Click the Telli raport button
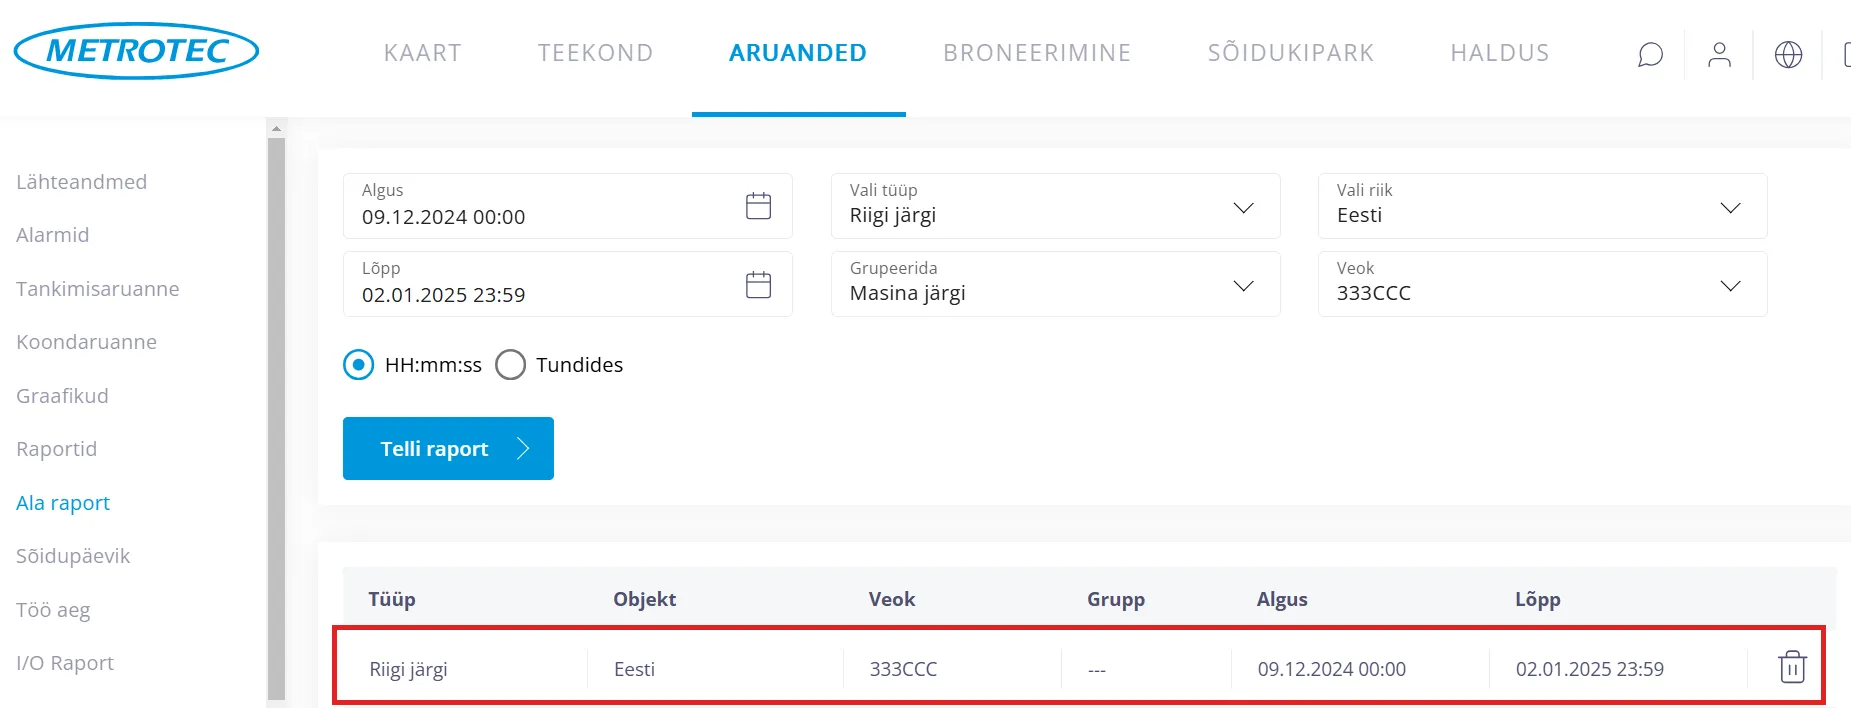The height and width of the screenshot is (708, 1851). point(448,449)
